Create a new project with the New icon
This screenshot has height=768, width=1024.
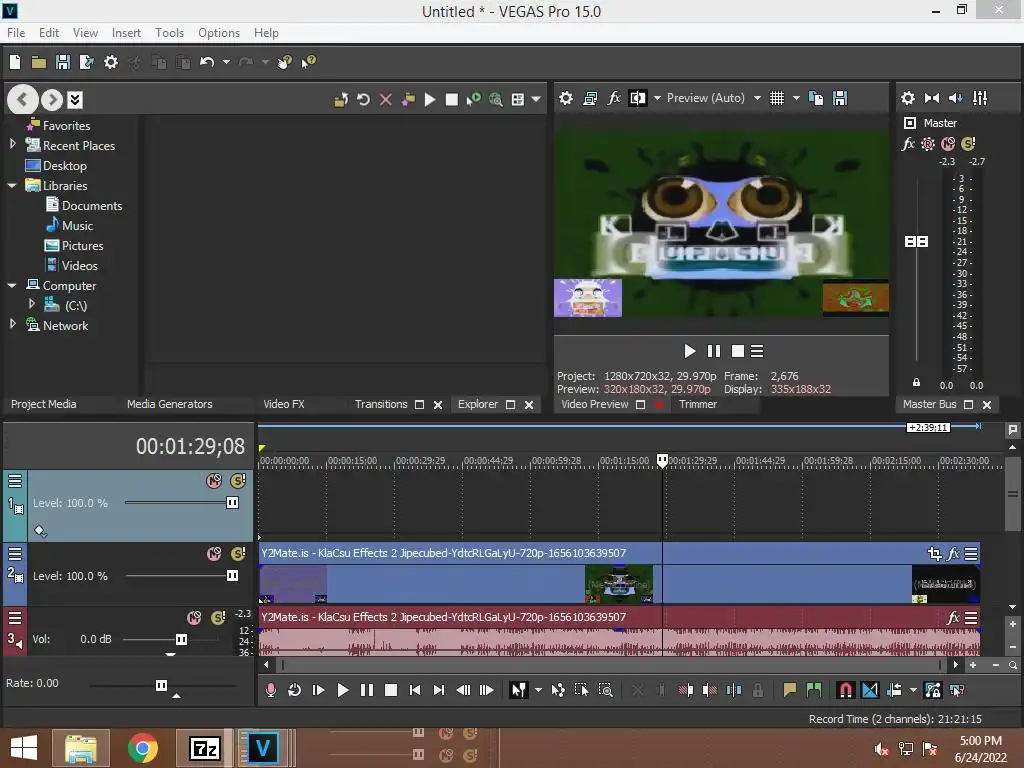[x=15, y=62]
